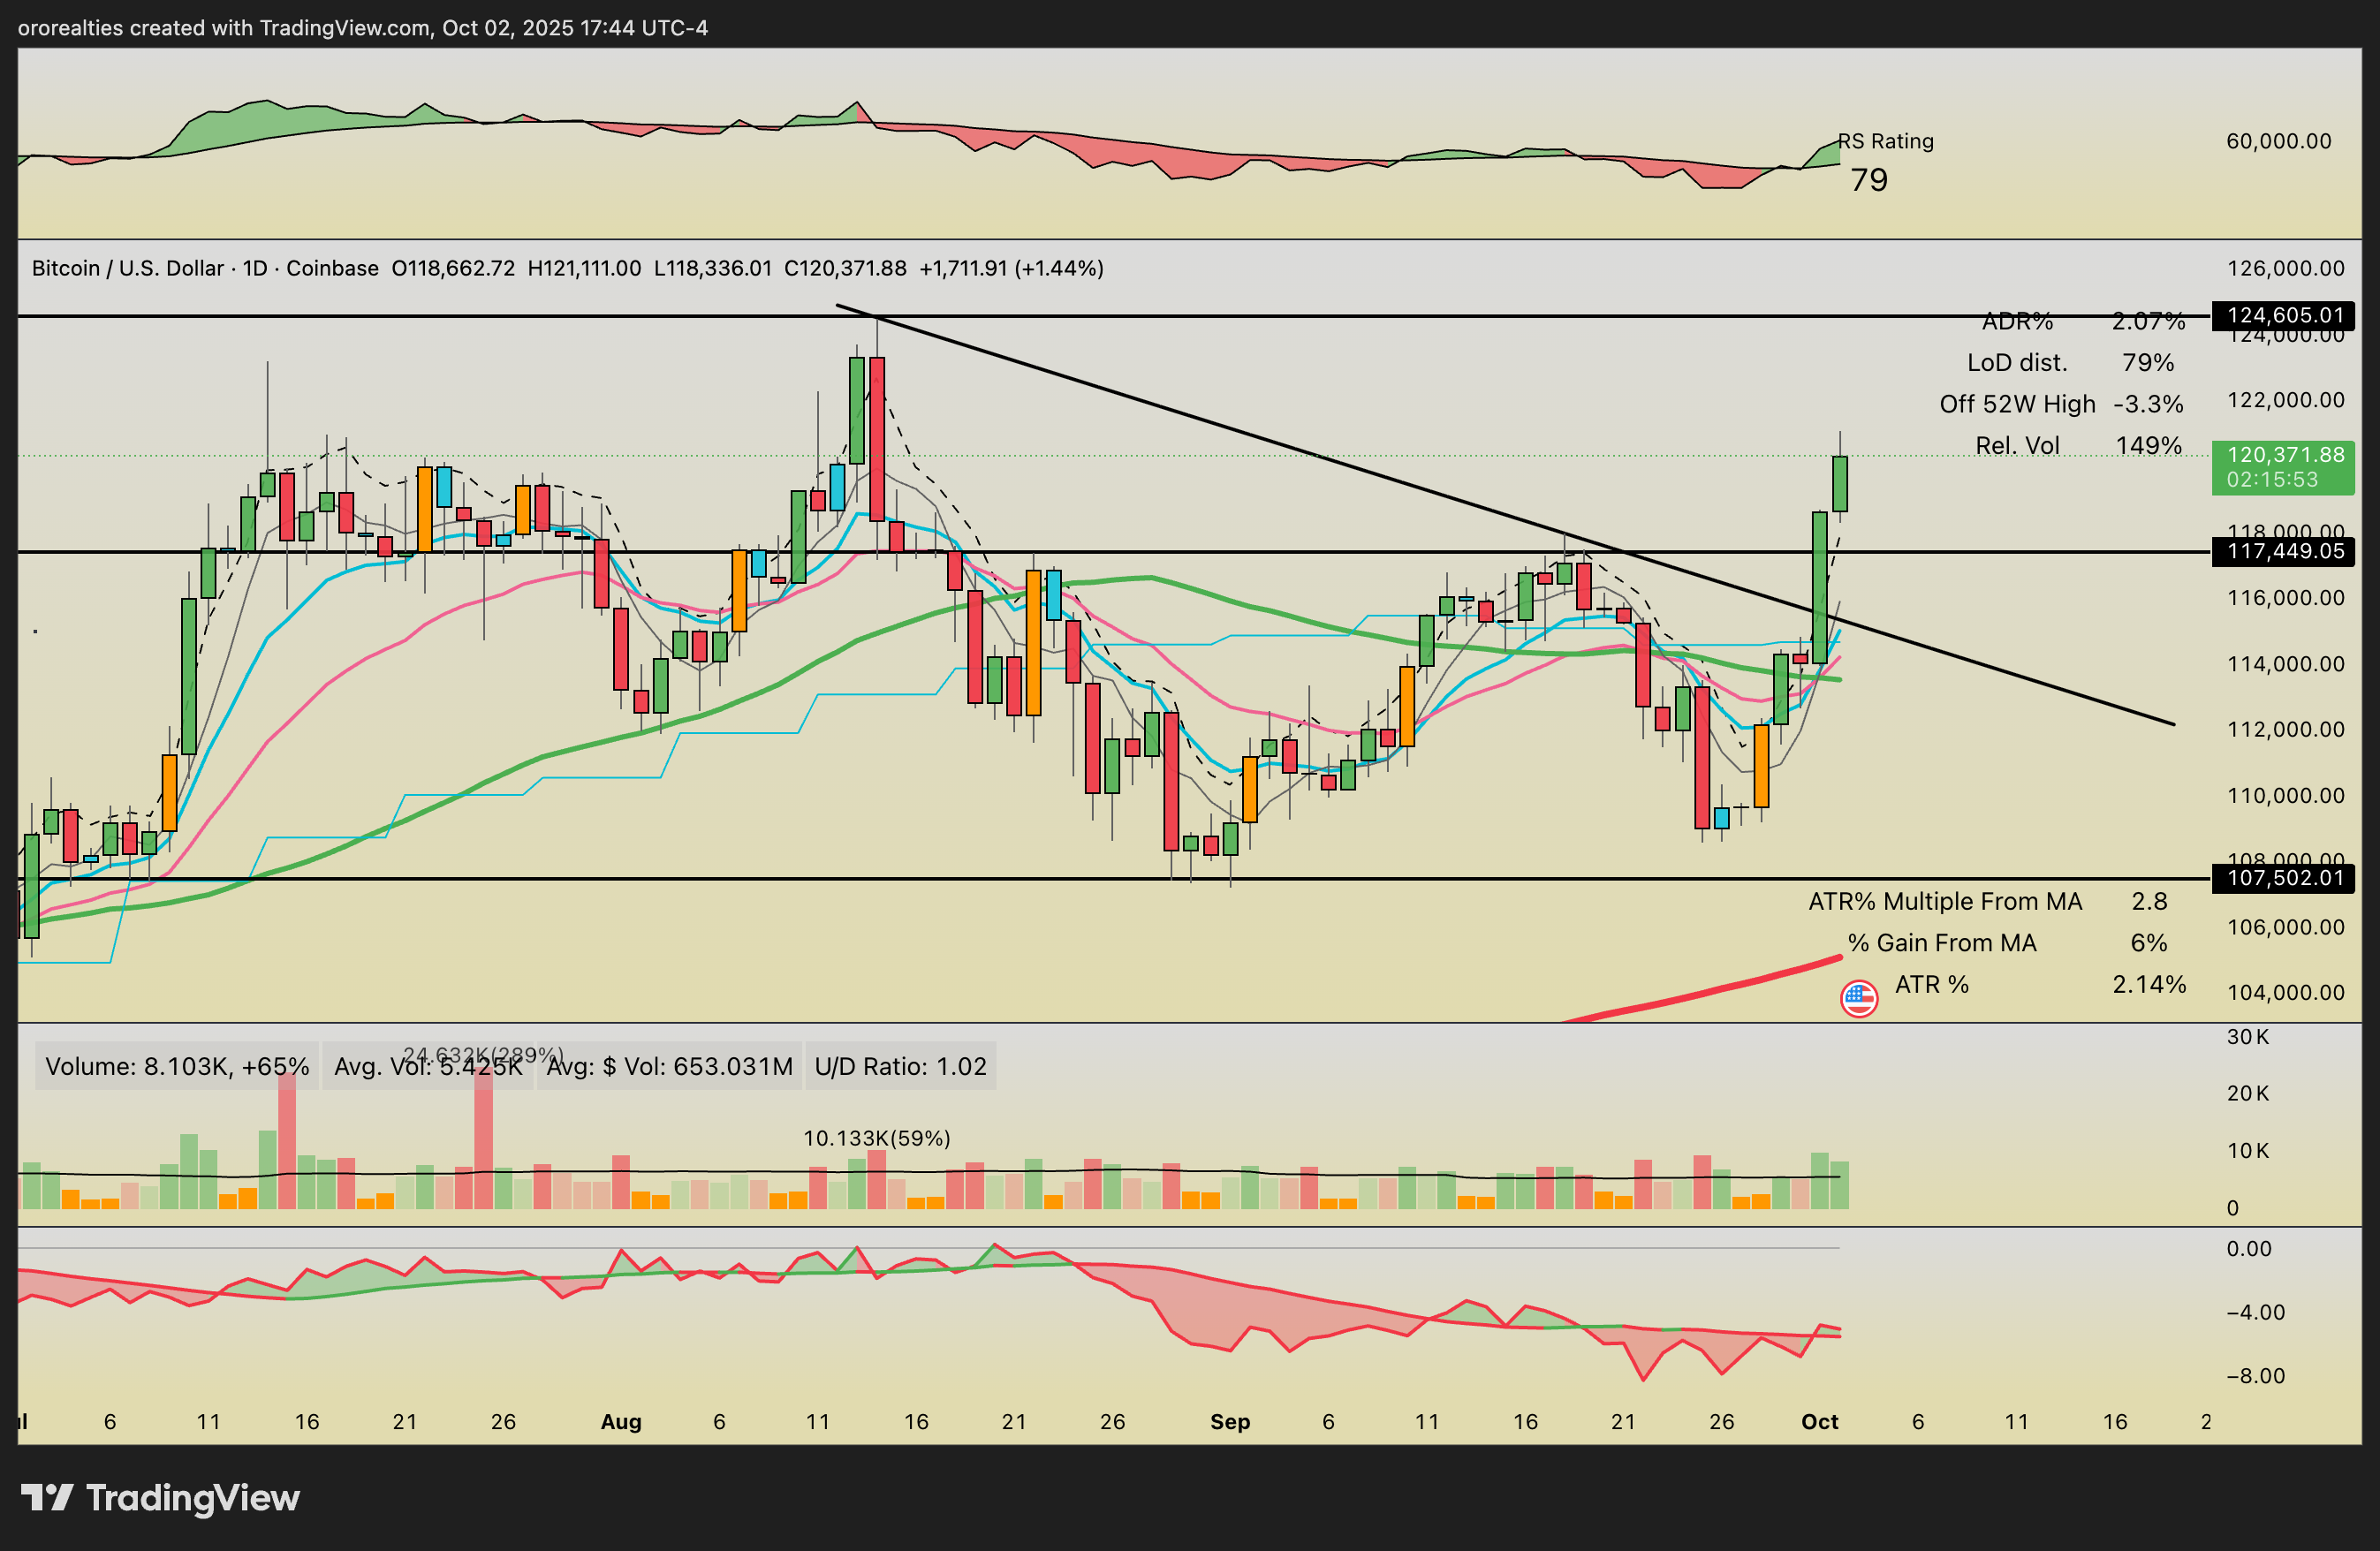Screen dimensions: 2380x1551
Task: Click the US flag icon near ATR %
Action: tap(1858, 998)
